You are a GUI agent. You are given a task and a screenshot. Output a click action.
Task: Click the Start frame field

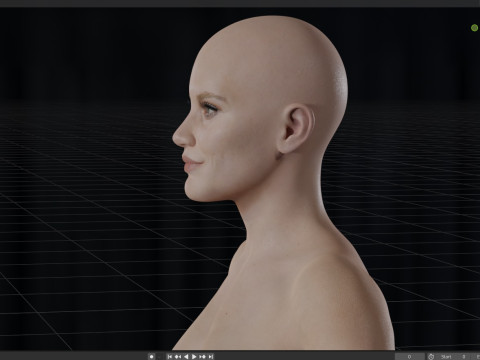click(x=453, y=357)
